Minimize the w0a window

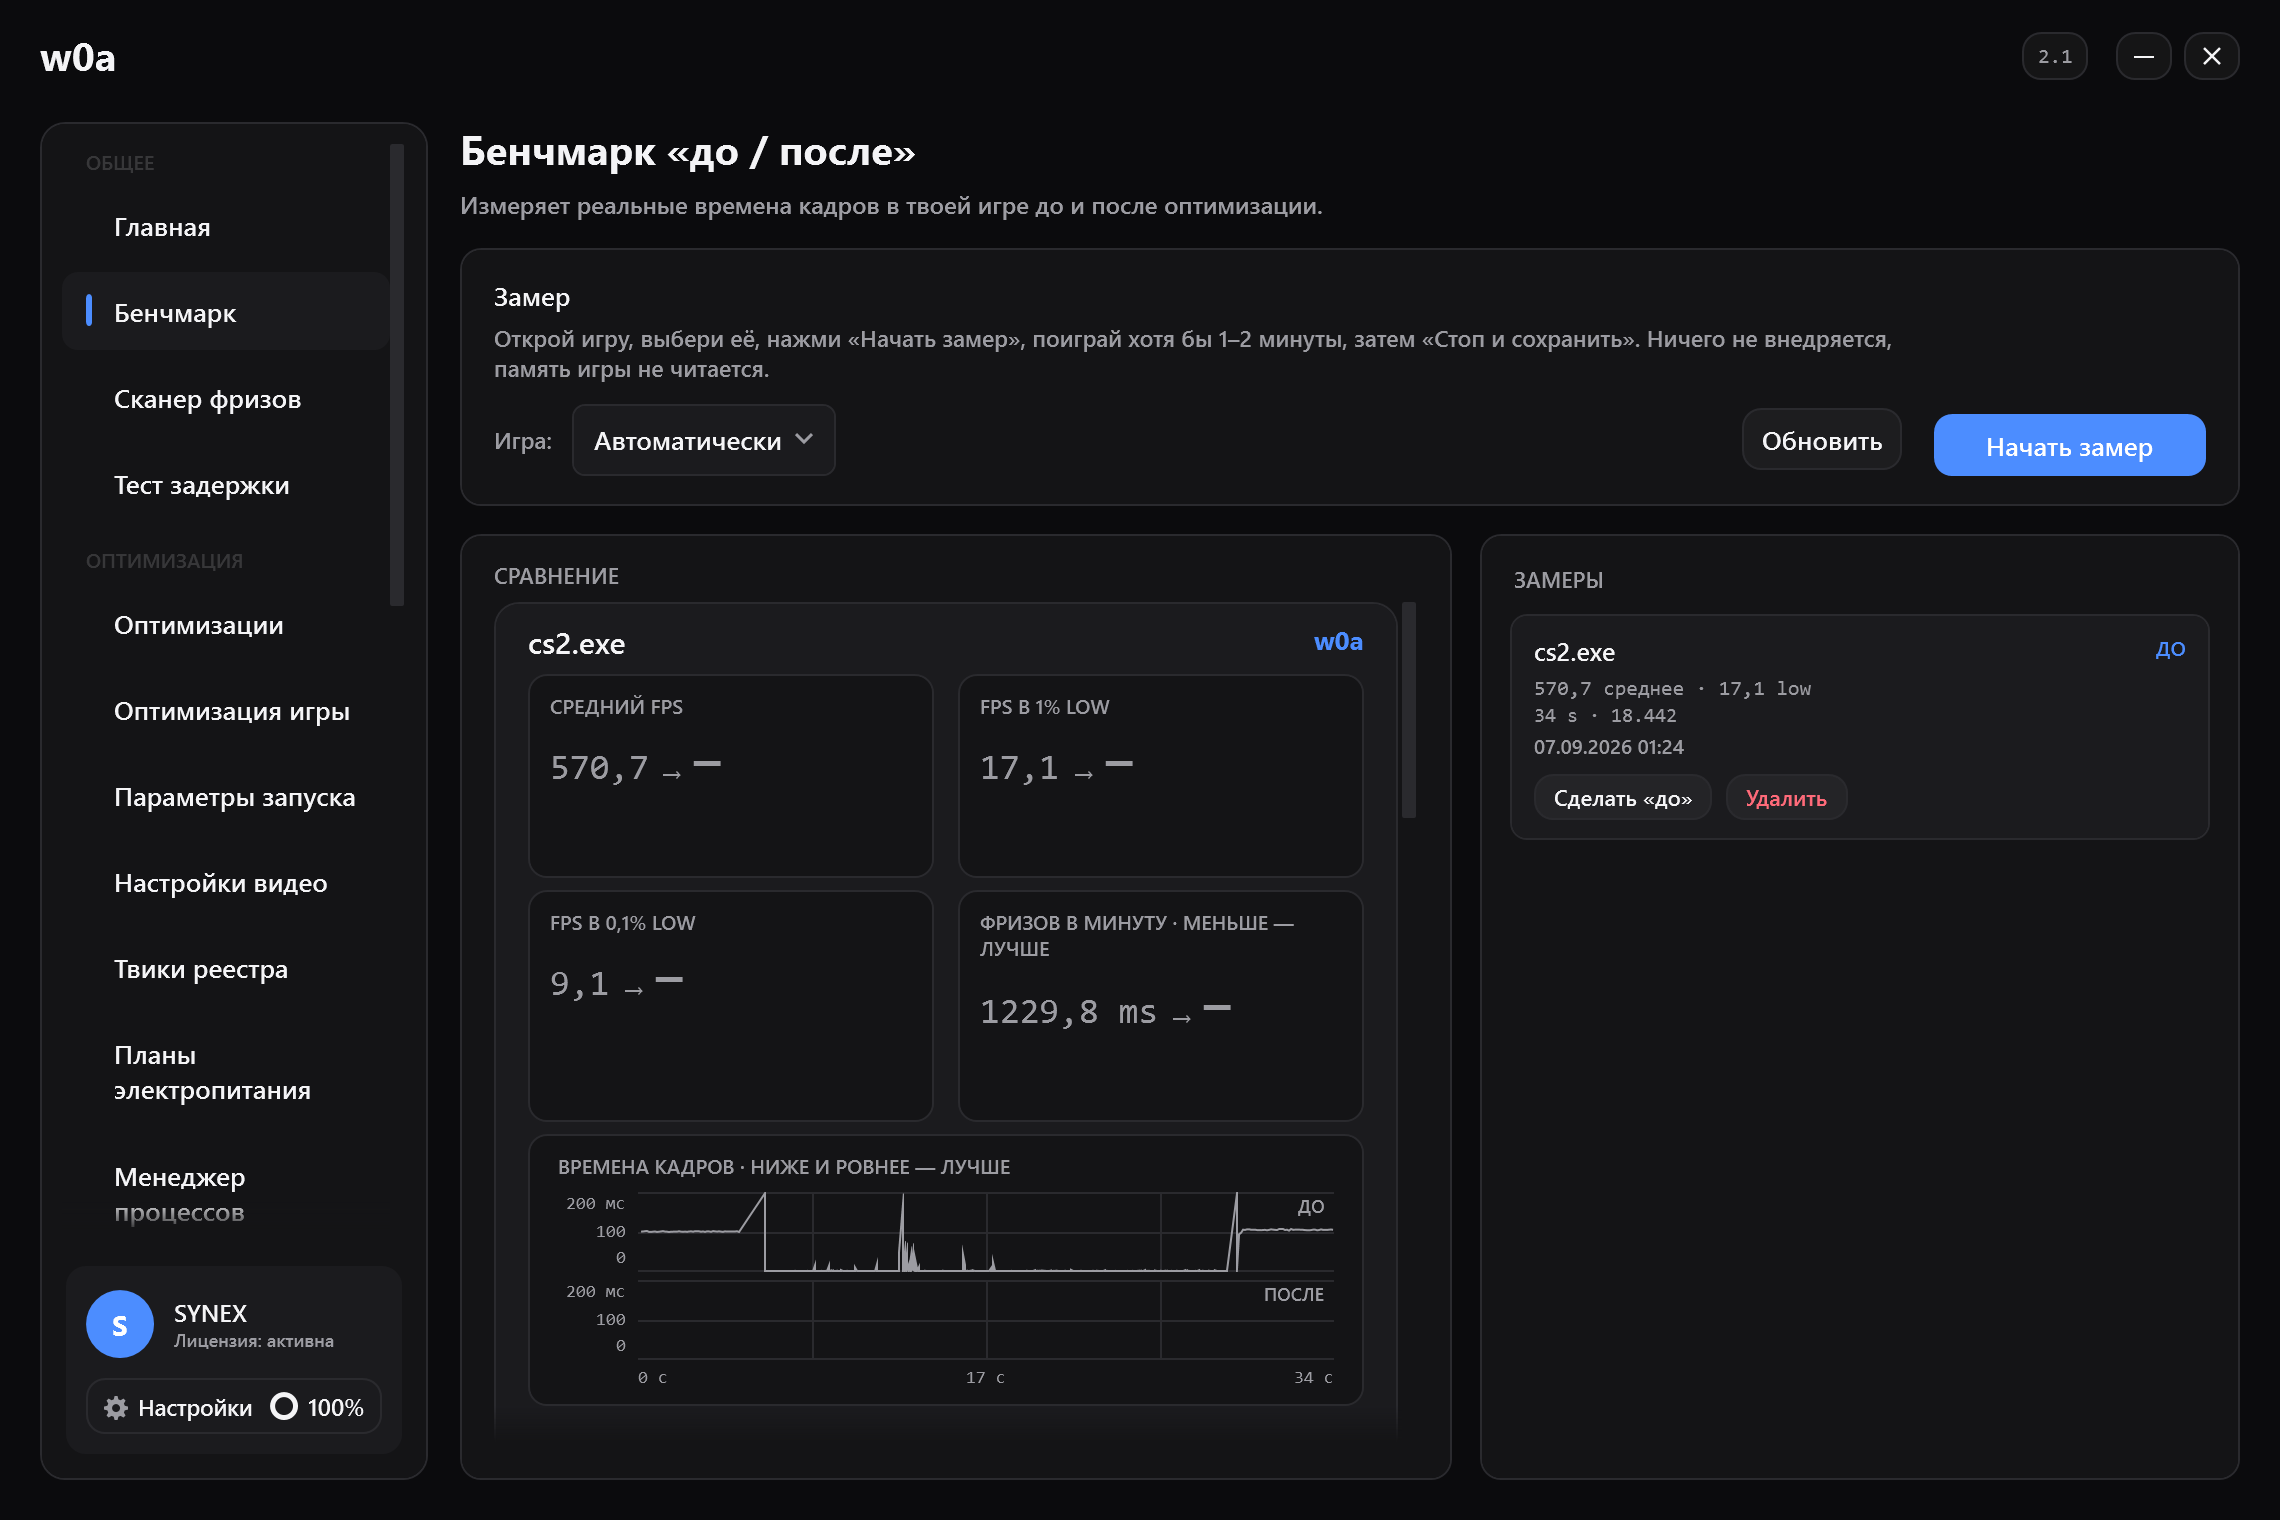2144,57
